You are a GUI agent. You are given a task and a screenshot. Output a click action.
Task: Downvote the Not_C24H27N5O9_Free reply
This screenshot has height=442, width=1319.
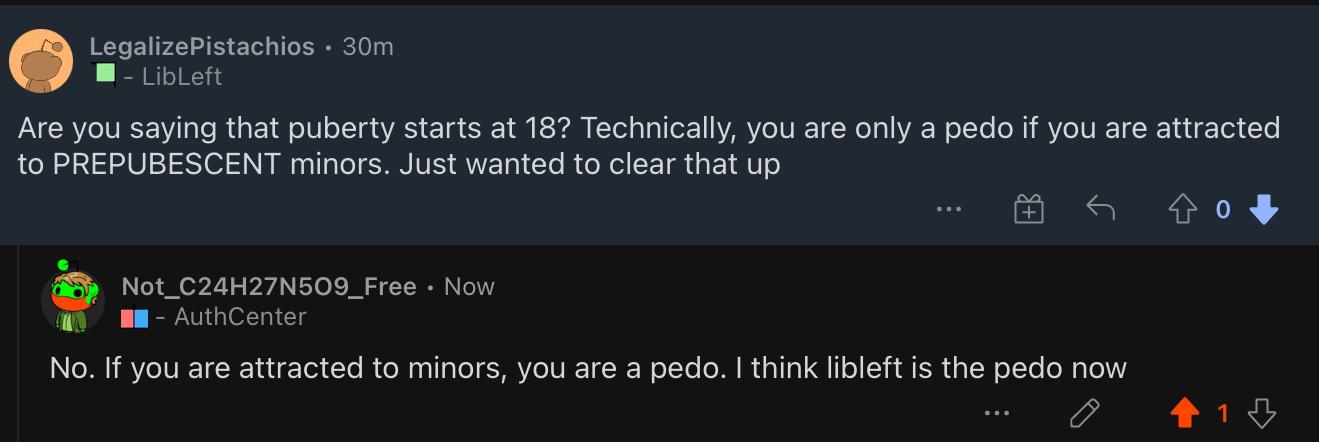click(x=1263, y=413)
